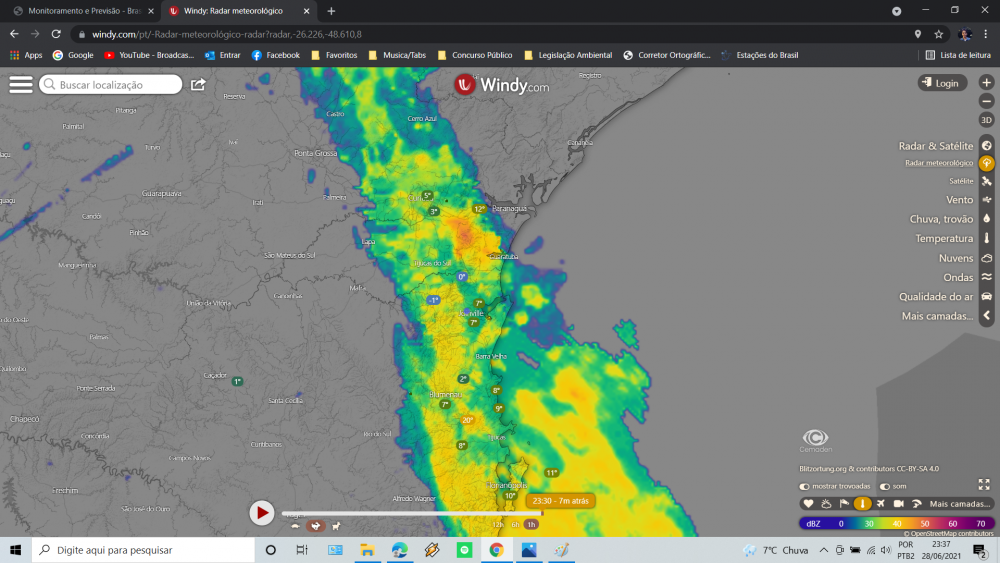Image resolution: width=1000 pixels, height=563 pixels.
Task: Select the Satélite layer icon
Action: coord(987,181)
